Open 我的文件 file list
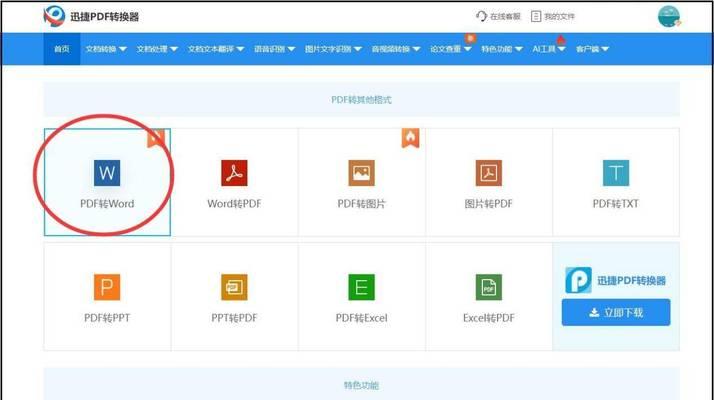This screenshot has height=400, width=714. pyautogui.click(x=553, y=16)
